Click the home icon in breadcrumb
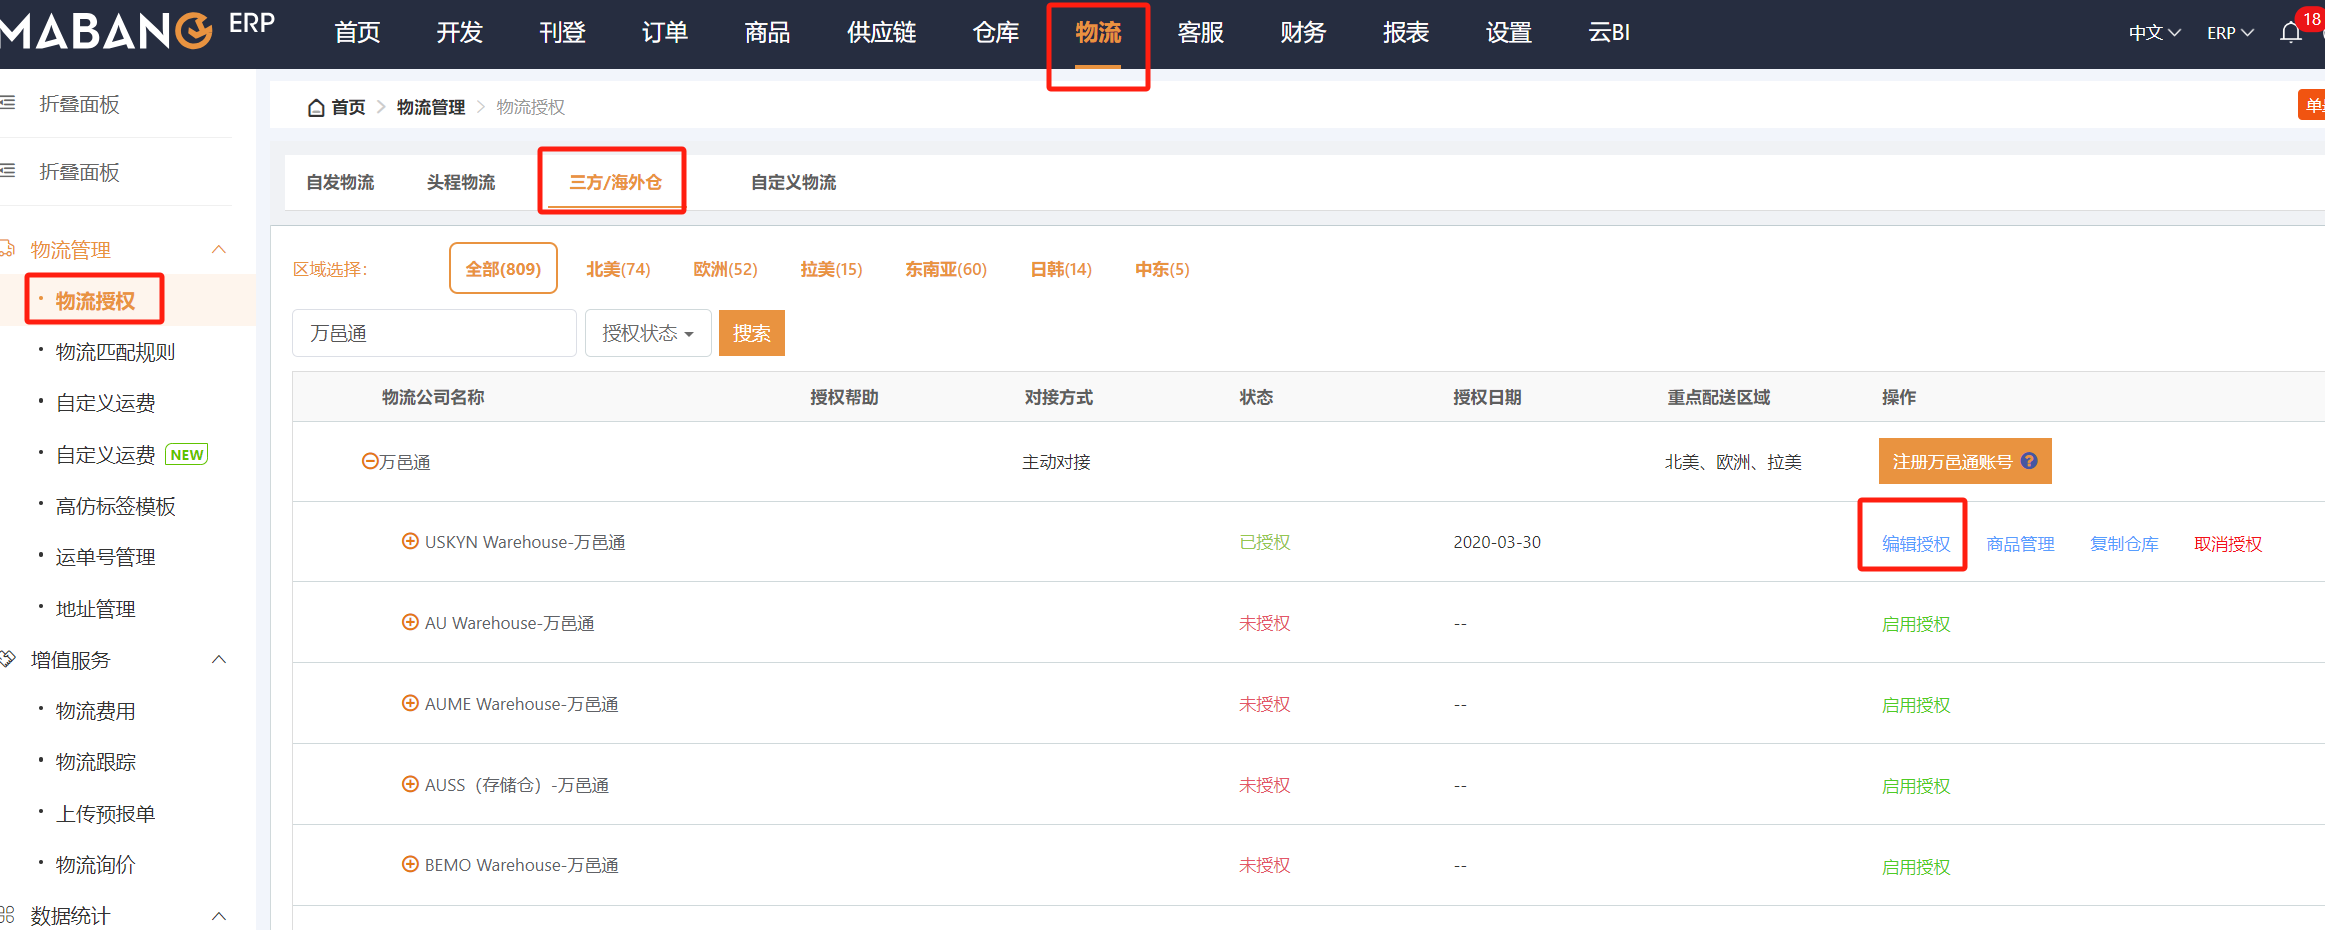Viewport: 2325px width, 930px height. coord(316,107)
